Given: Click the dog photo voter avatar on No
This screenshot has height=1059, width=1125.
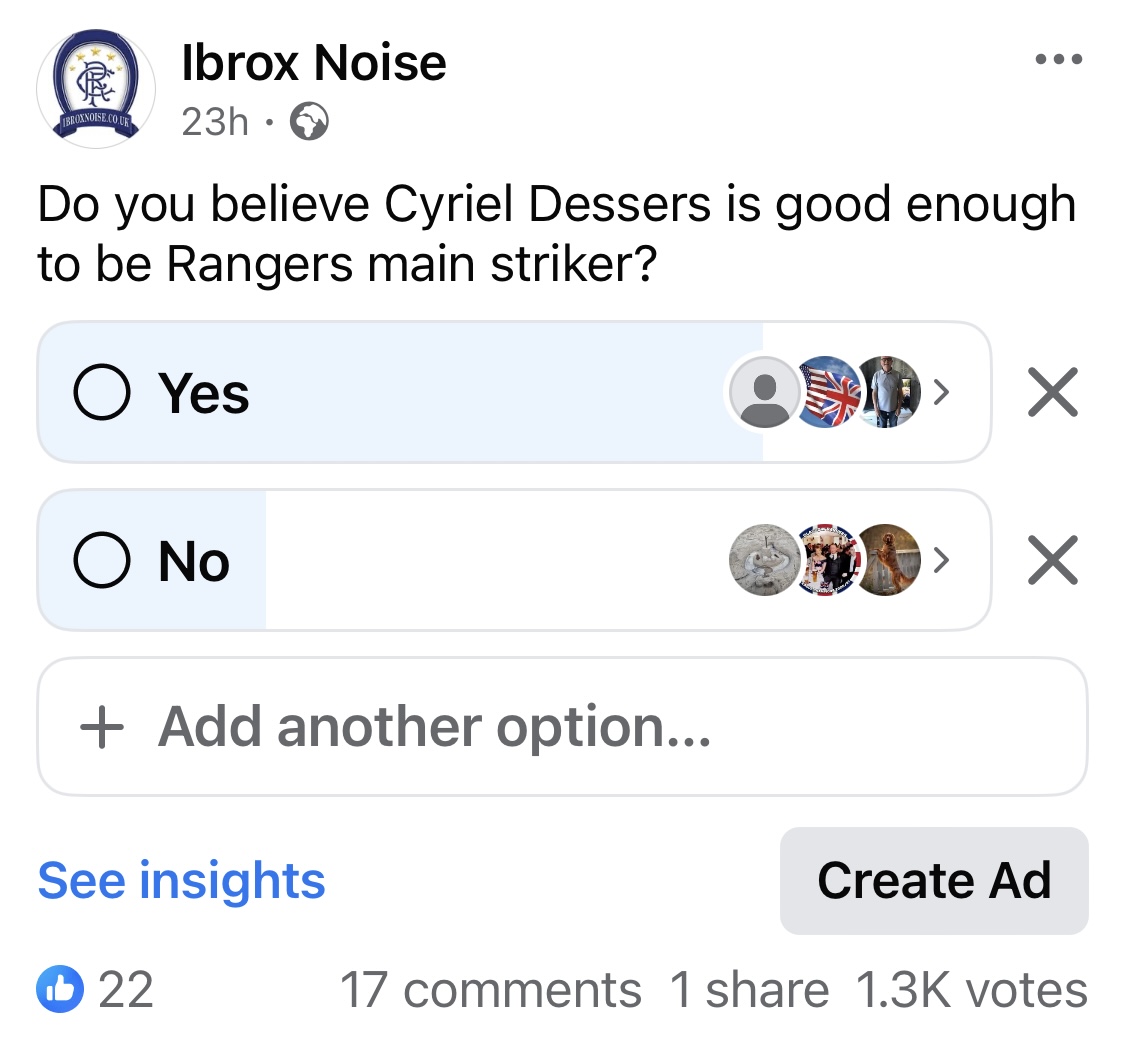Looking at the screenshot, I should (x=889, y=560).
